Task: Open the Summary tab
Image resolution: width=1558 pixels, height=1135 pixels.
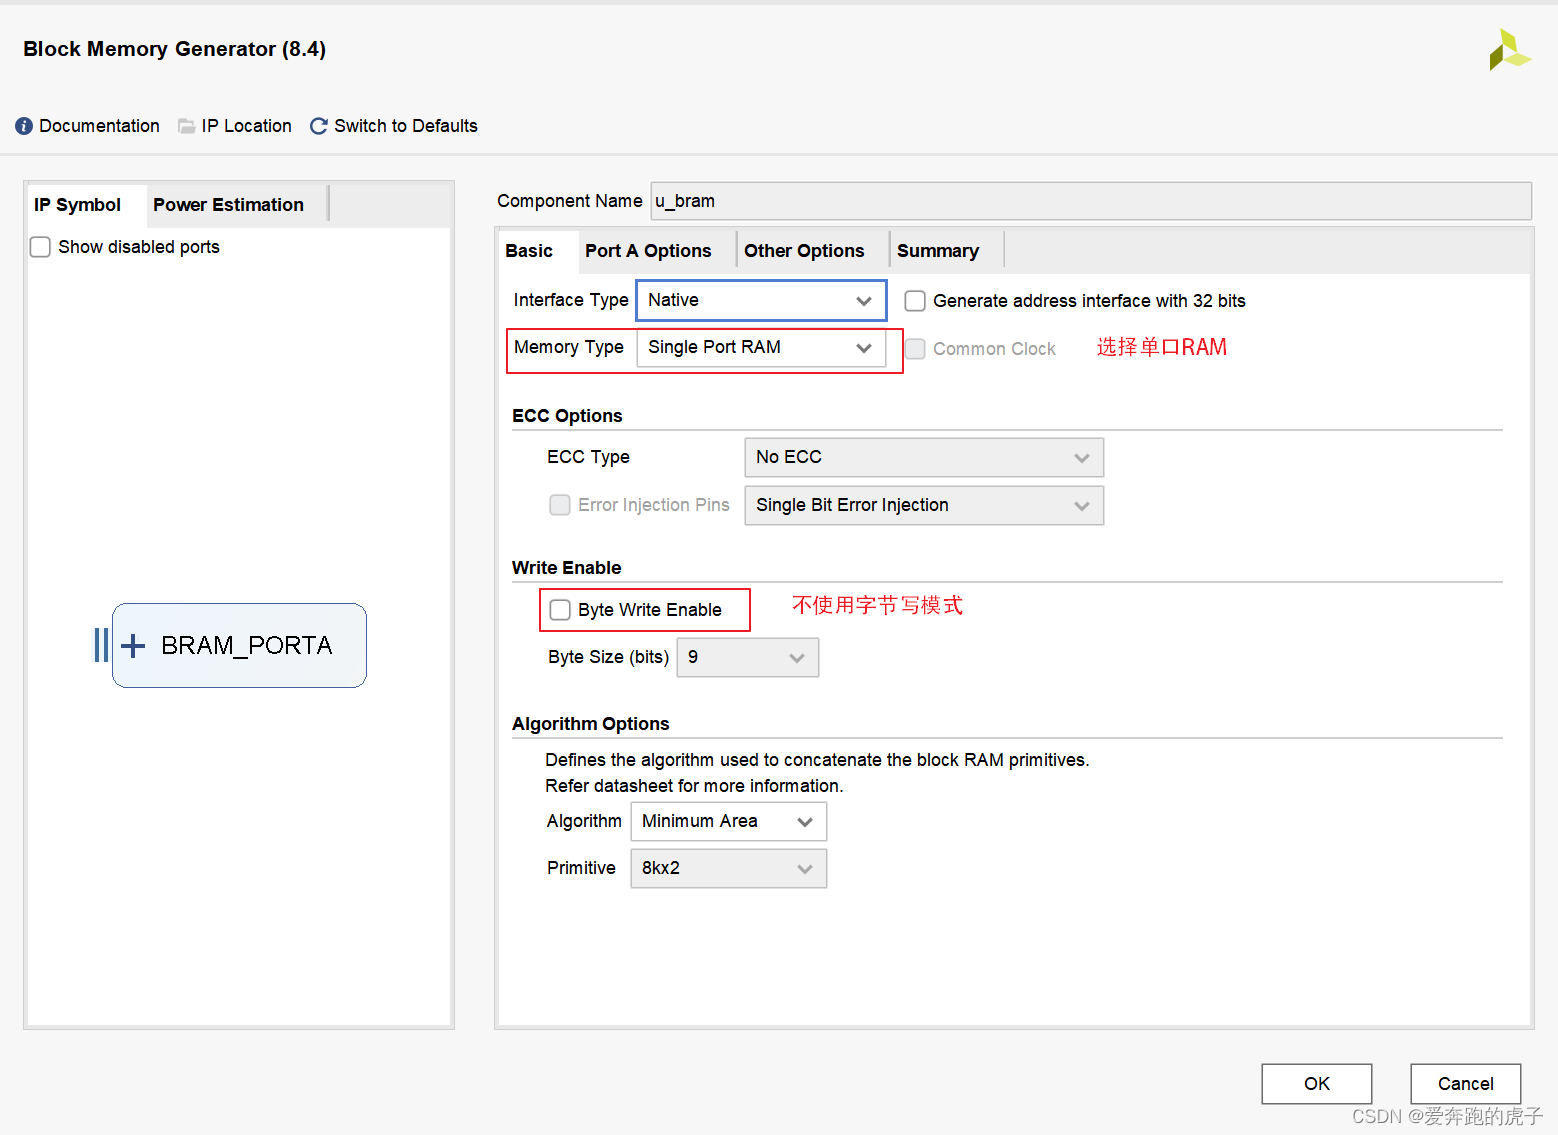Action: coord(938,250)
